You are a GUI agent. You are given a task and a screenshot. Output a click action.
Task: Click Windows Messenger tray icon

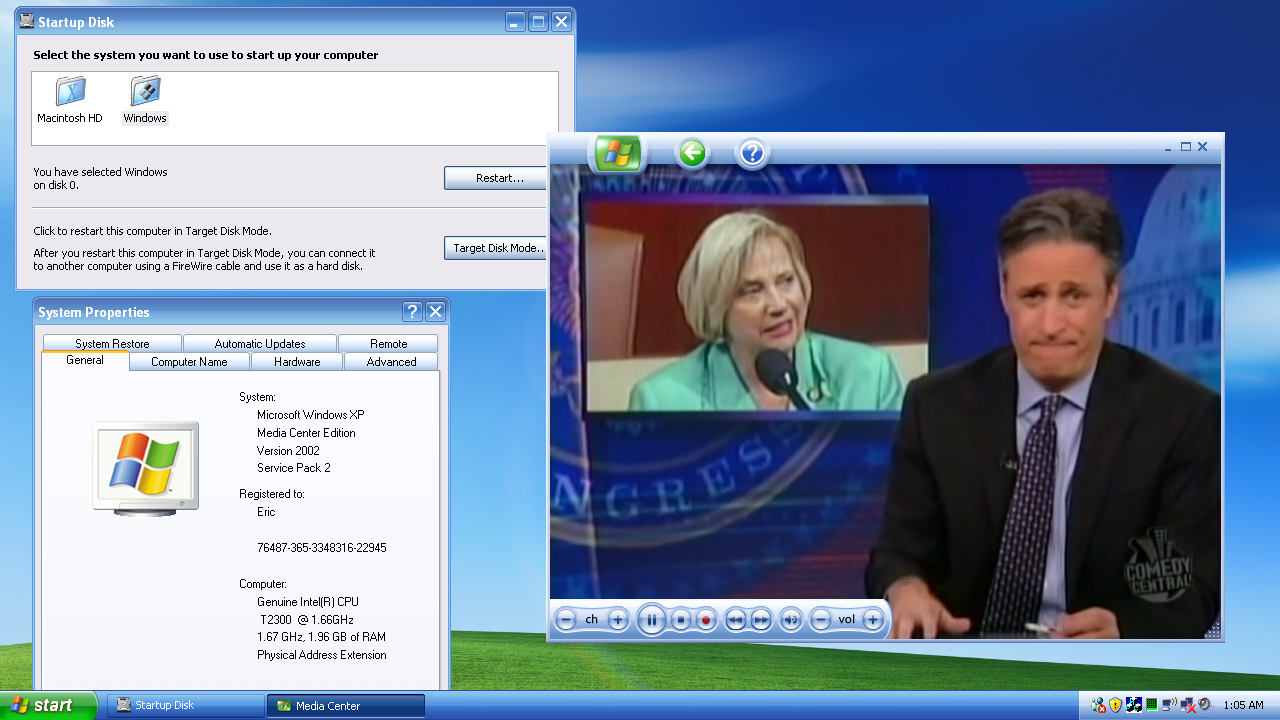1099,705
